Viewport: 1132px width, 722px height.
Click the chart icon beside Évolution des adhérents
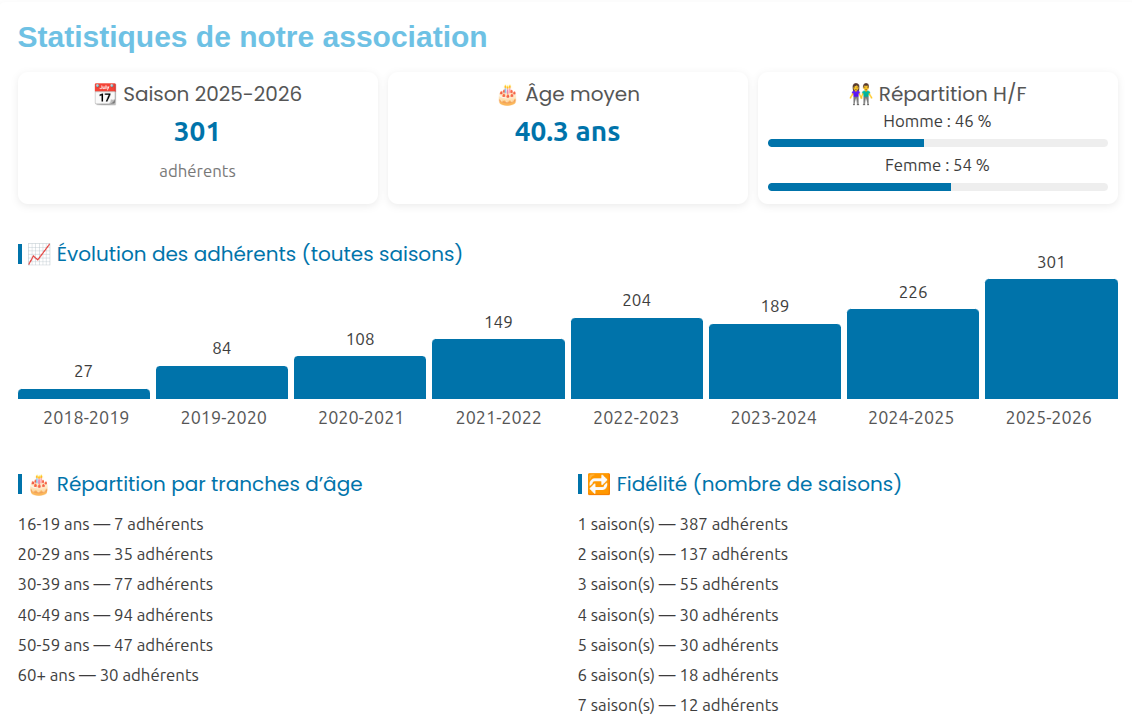(39, 254)
